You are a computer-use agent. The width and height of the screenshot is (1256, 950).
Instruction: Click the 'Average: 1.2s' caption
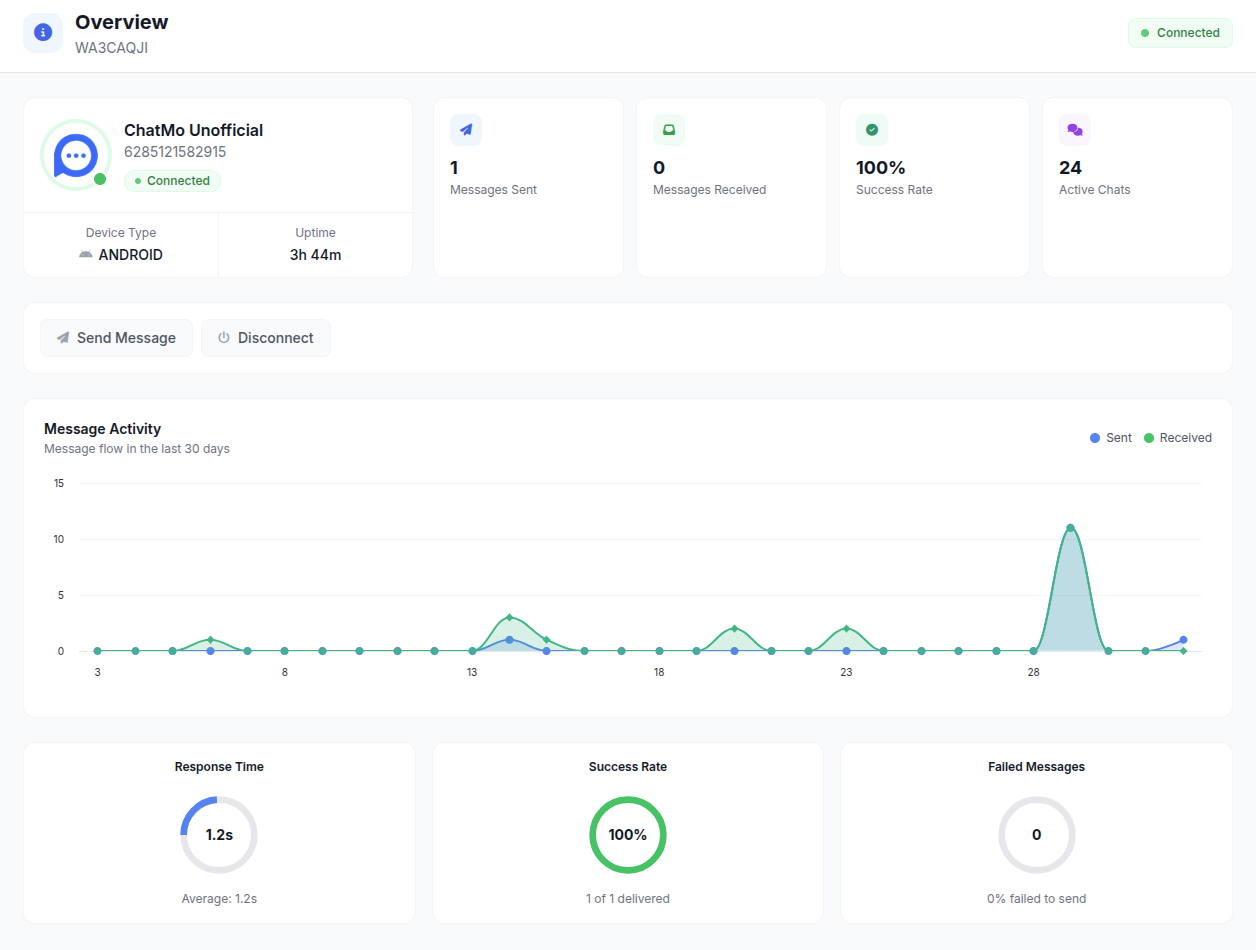[219, 899]
